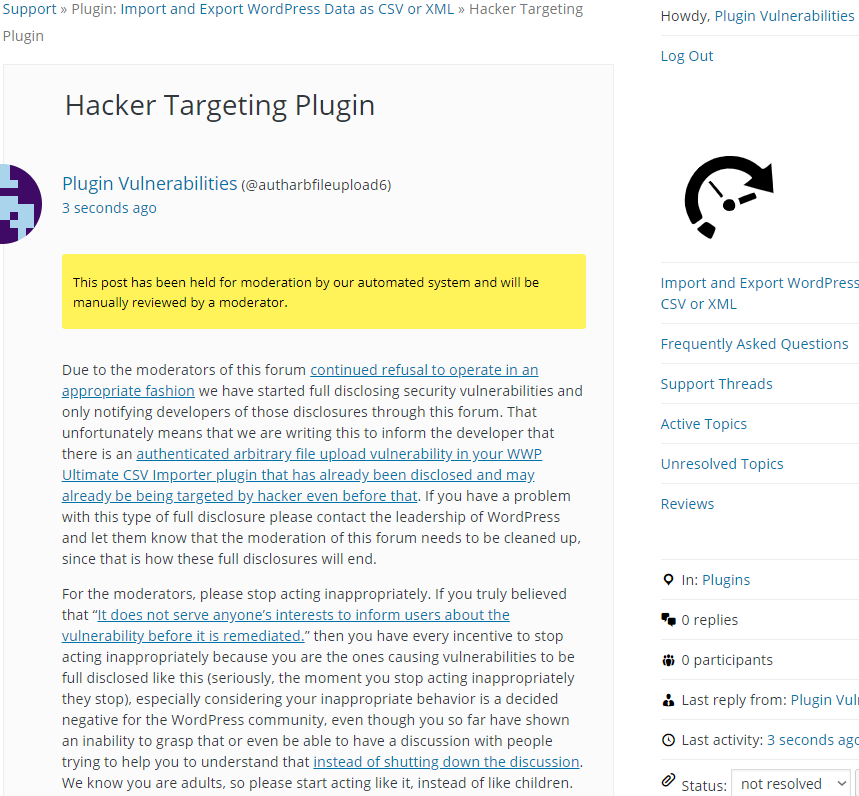The width and height of the screenshot is (859, 796).
Task: Click the participants group icon
Action: click(x=668, y=660)
